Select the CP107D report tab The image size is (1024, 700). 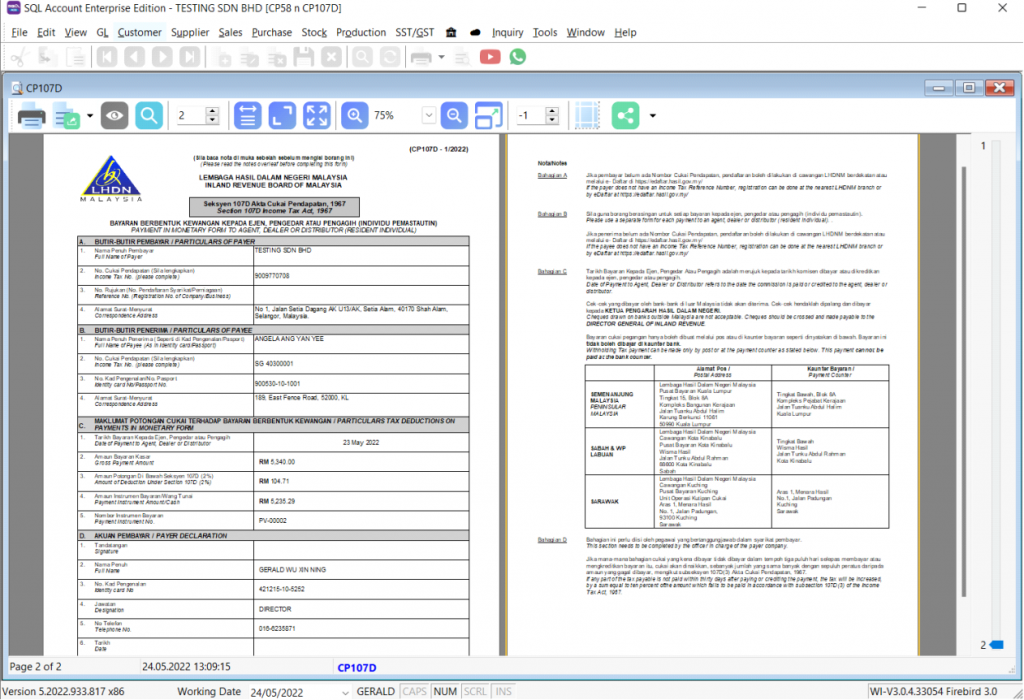pos(357,667)
